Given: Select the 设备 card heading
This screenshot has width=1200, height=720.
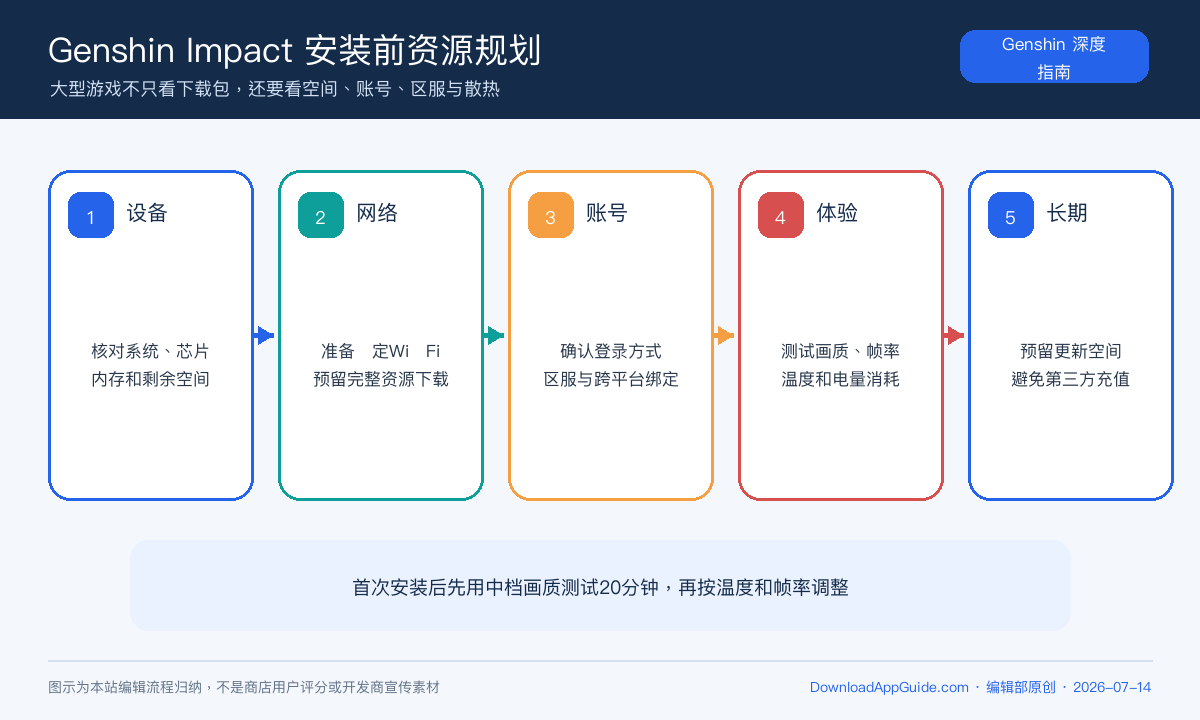Looking at the screenshot, I should coord(147,213).
